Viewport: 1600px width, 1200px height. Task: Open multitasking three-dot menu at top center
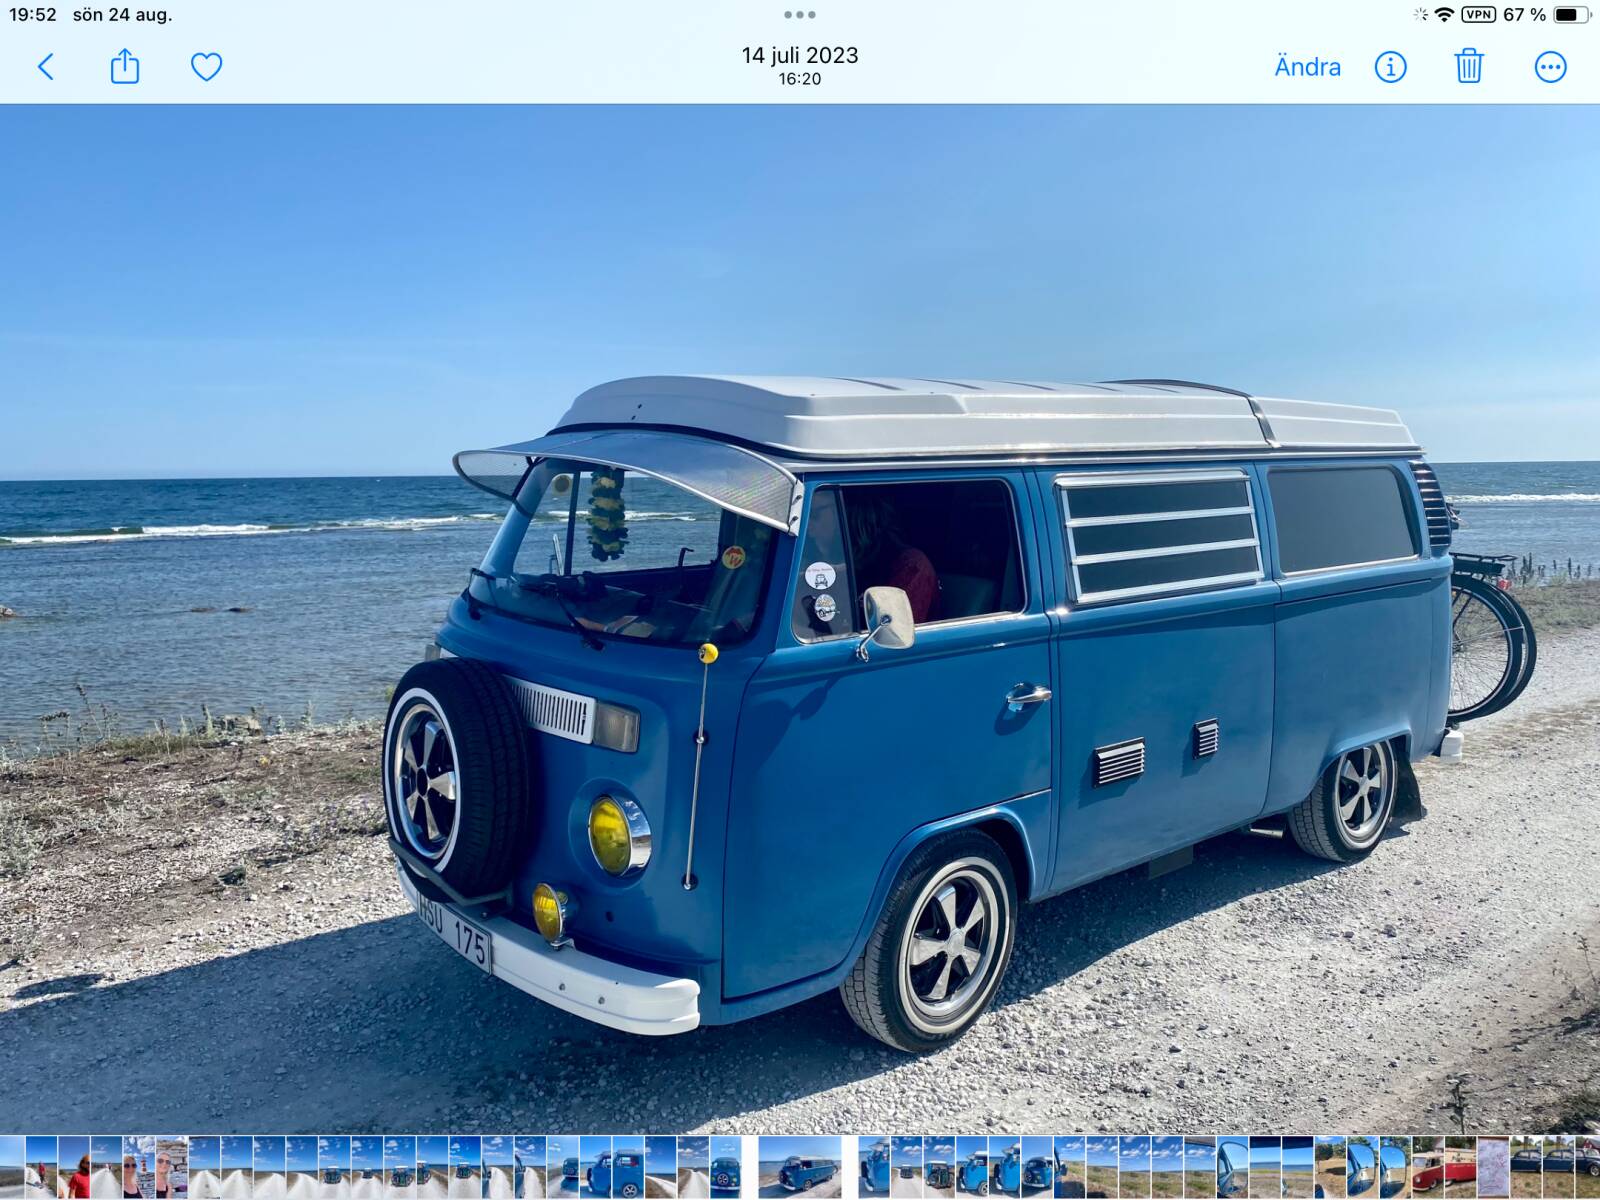(x=800, y=15)
